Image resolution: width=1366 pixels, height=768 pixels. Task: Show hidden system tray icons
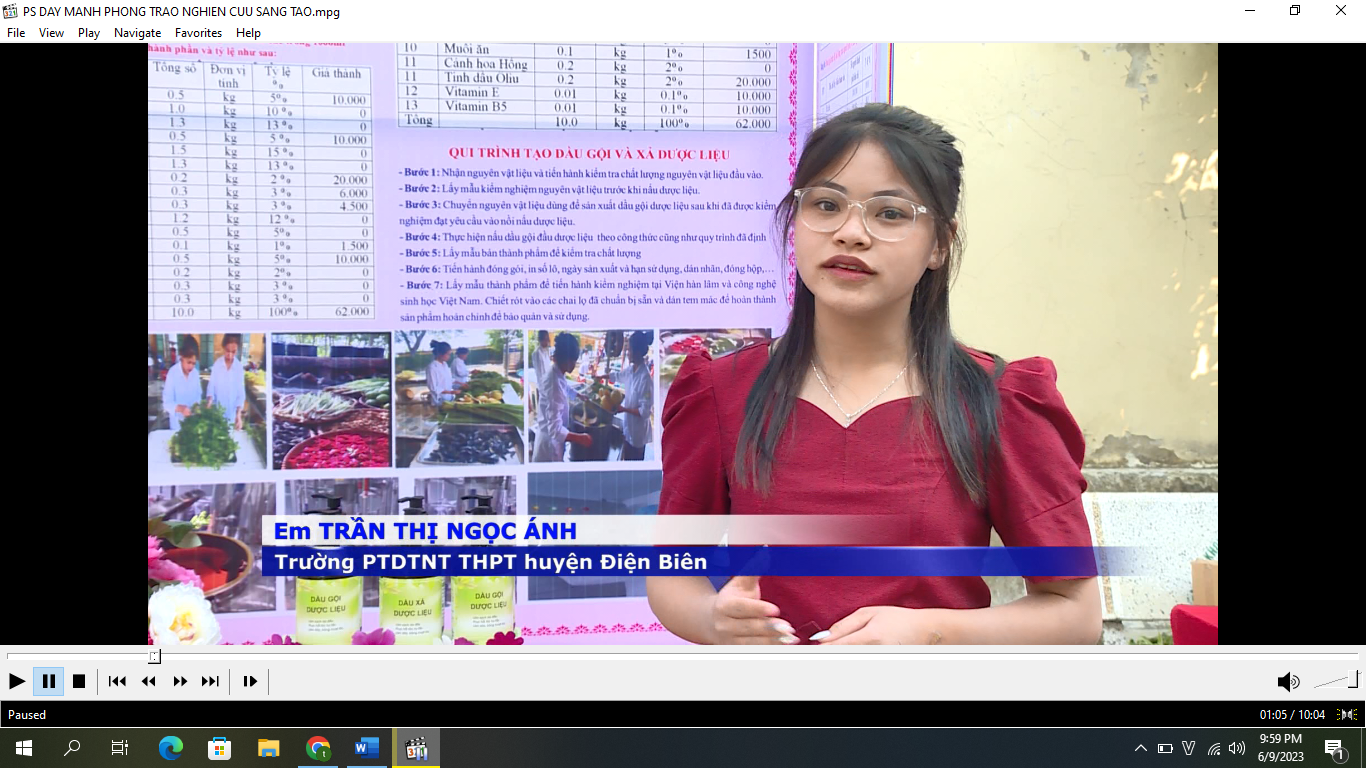[1140, 748]
